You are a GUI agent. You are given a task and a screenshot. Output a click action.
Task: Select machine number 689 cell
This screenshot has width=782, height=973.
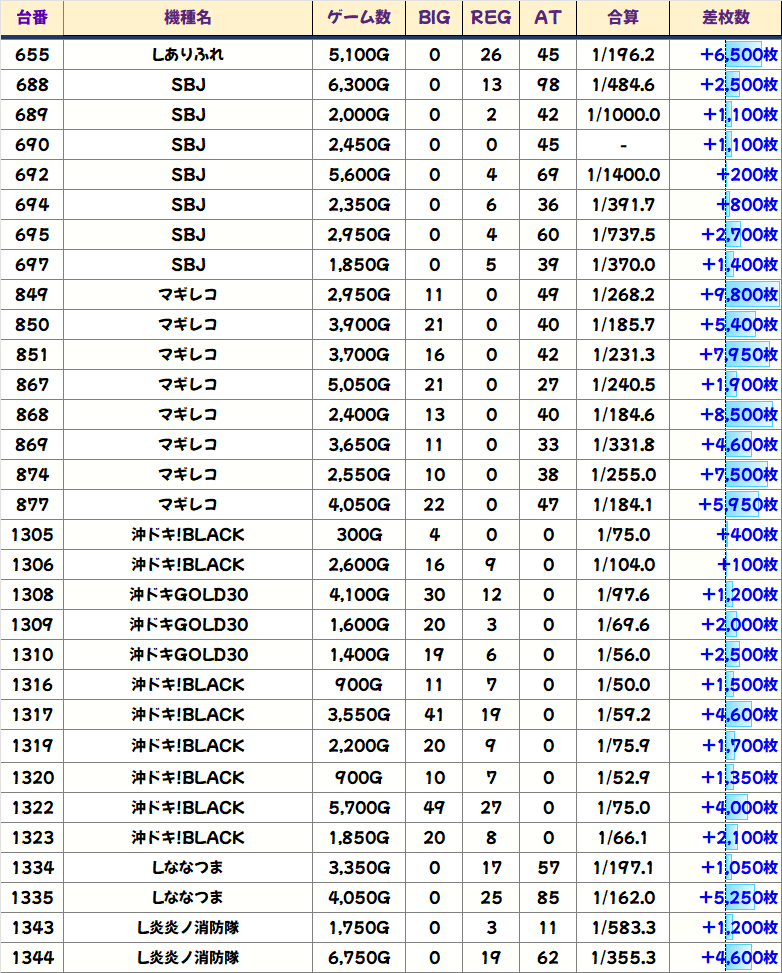32,115
